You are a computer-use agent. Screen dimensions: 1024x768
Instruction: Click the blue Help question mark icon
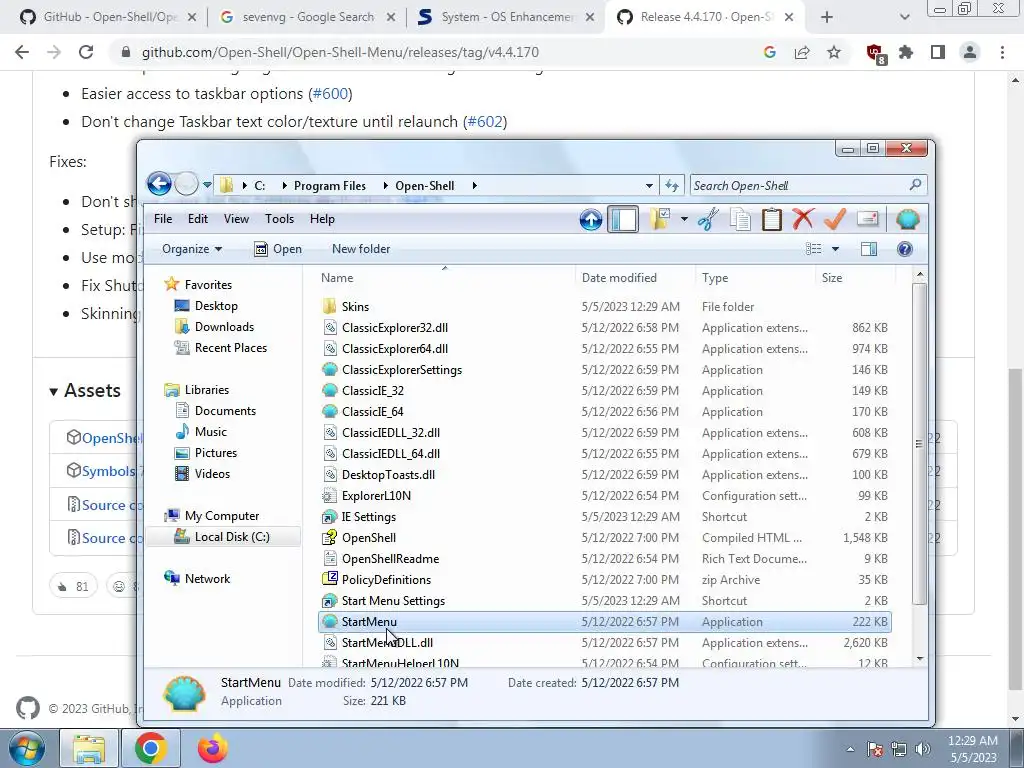(904, 249)
